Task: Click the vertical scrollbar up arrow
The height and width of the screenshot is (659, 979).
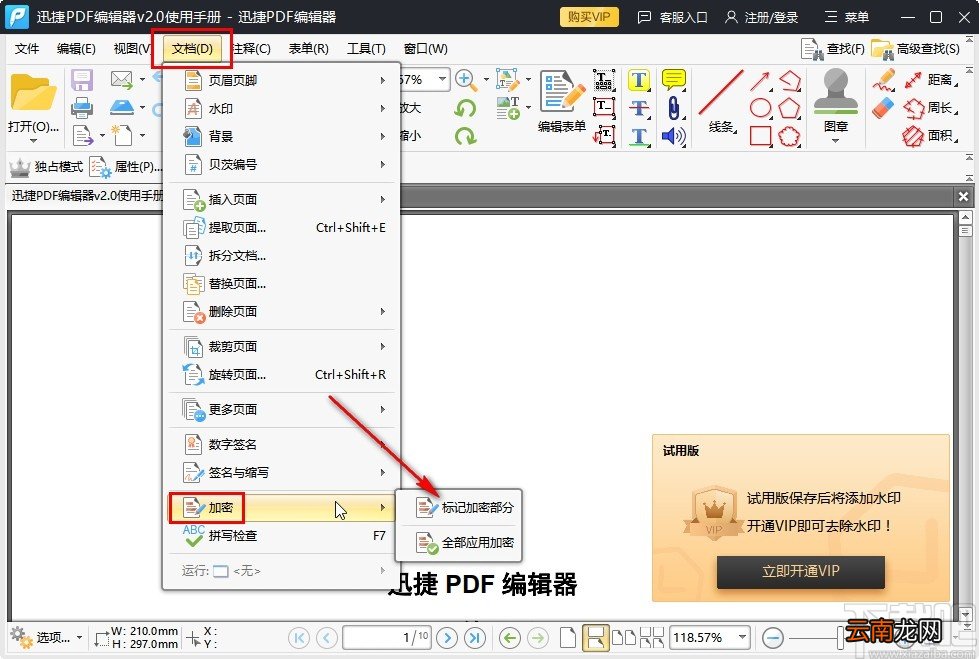Action: (x=965, y=217)
